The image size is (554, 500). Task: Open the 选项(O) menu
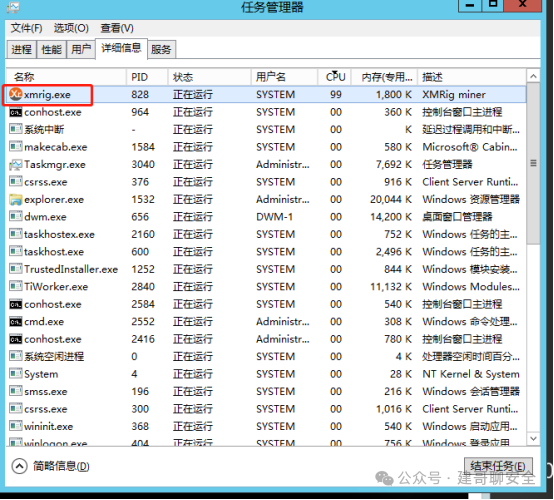click(x=71, y=28)
